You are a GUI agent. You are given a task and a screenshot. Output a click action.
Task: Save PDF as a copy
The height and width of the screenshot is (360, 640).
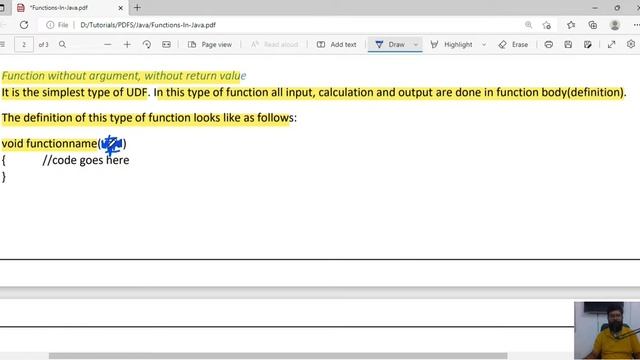pyautogui.click(x=588, y=44)
